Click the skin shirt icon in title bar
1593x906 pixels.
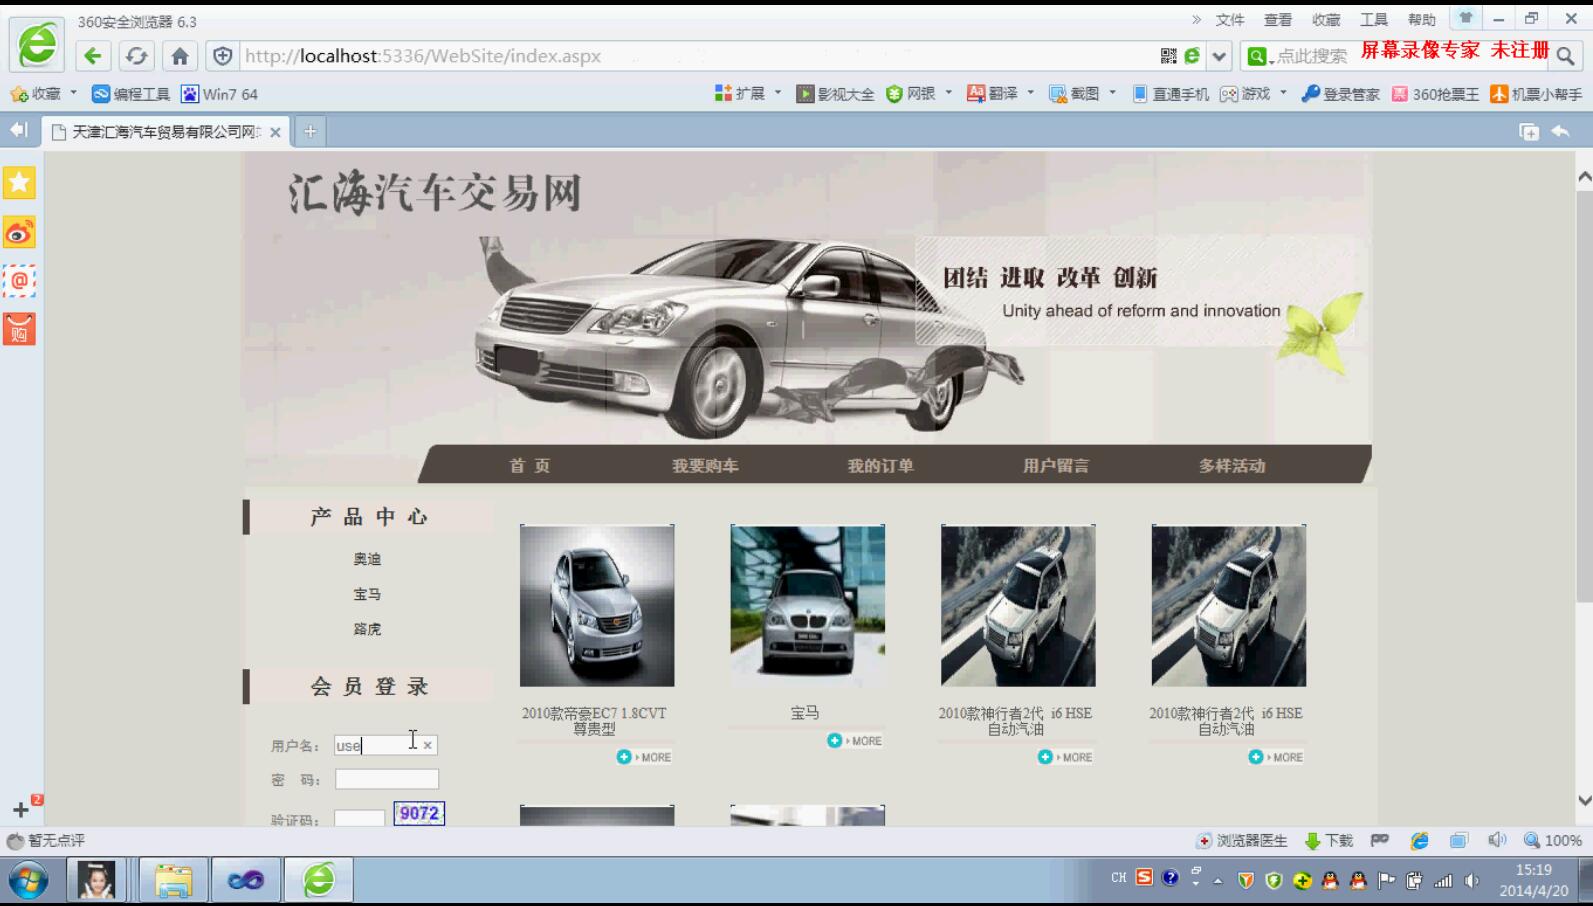pyautogui.click(x=1465, y=18)
